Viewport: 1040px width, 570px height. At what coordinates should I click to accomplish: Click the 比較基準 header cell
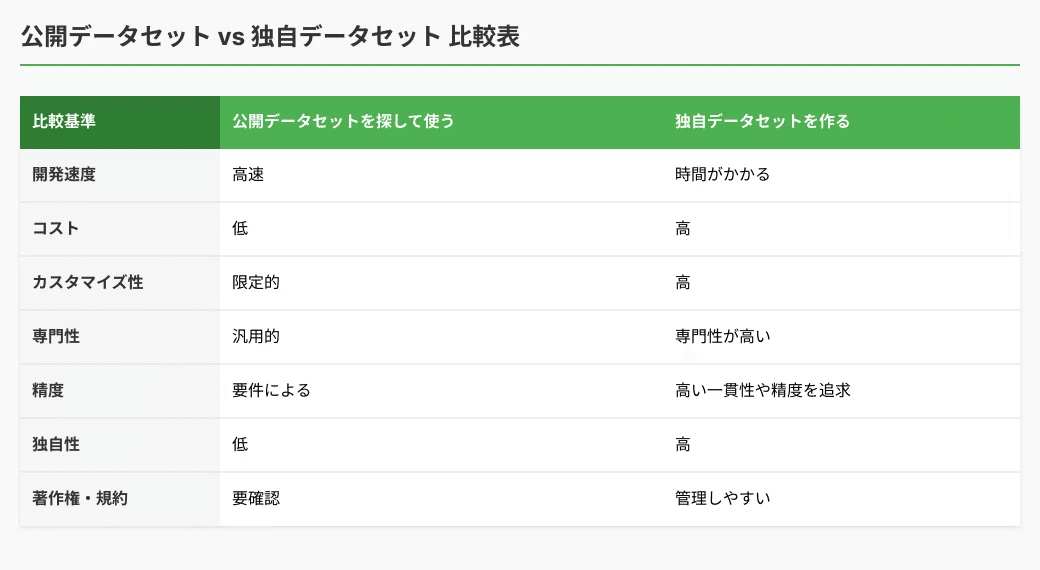(120, 122)
